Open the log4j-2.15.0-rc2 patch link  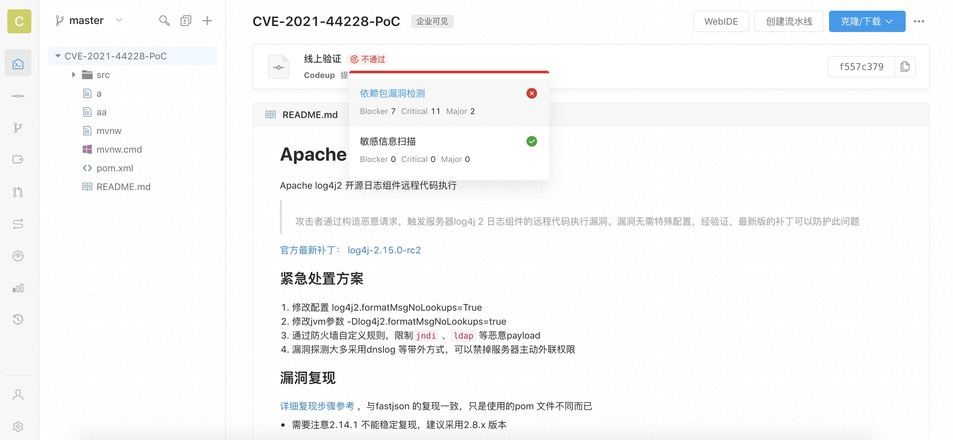tap(384, 250)
